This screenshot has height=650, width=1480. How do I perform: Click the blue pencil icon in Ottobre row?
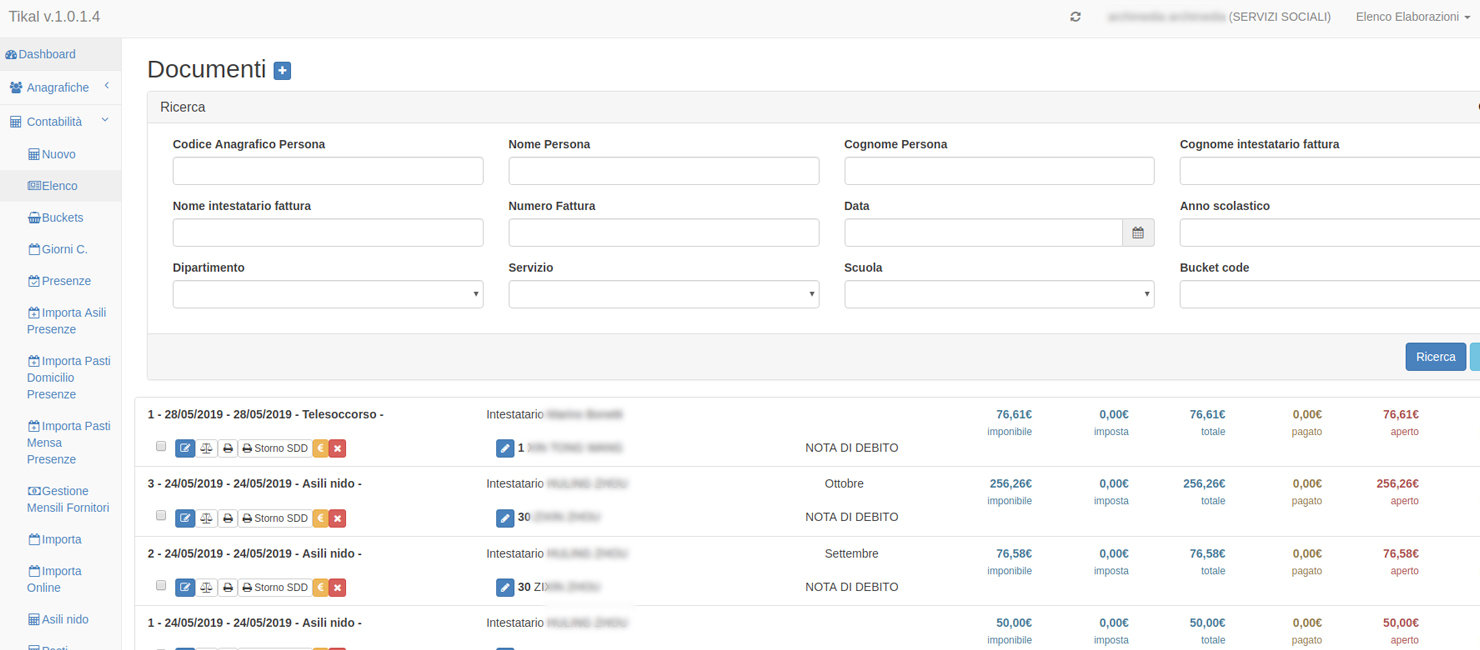(505, 518)
